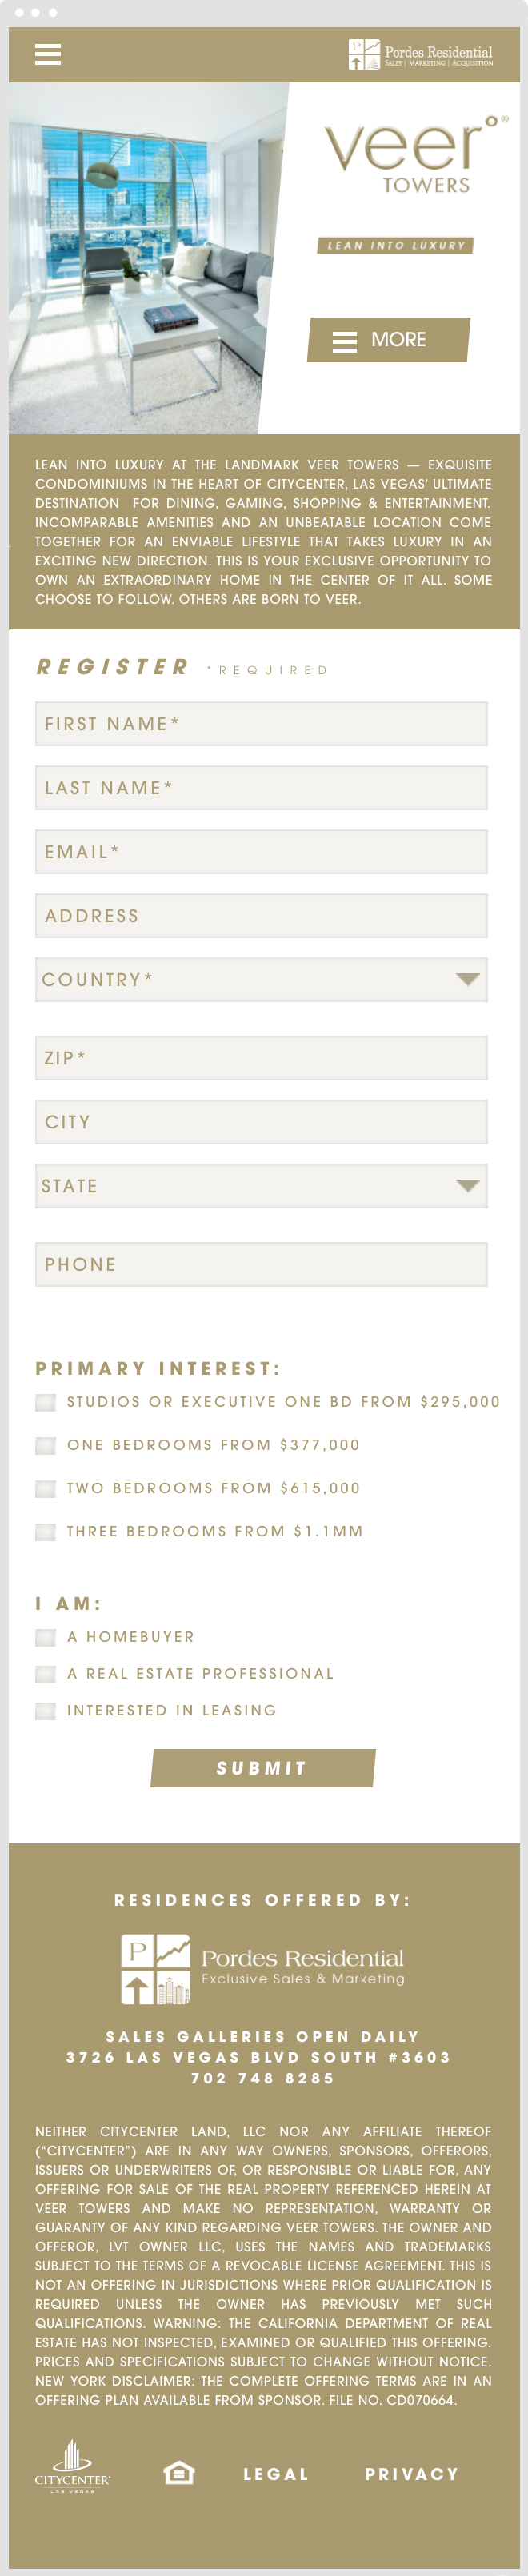Click the Pordes Residential footer logo
Image resolution: width=528 pixels, height=2576 pixels.
(263, 1968)
